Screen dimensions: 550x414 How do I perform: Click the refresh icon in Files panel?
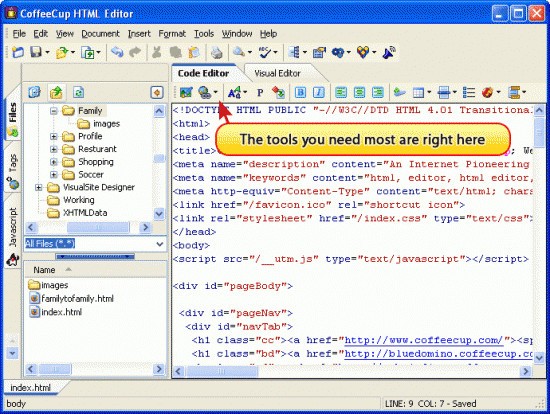point(78,93)
